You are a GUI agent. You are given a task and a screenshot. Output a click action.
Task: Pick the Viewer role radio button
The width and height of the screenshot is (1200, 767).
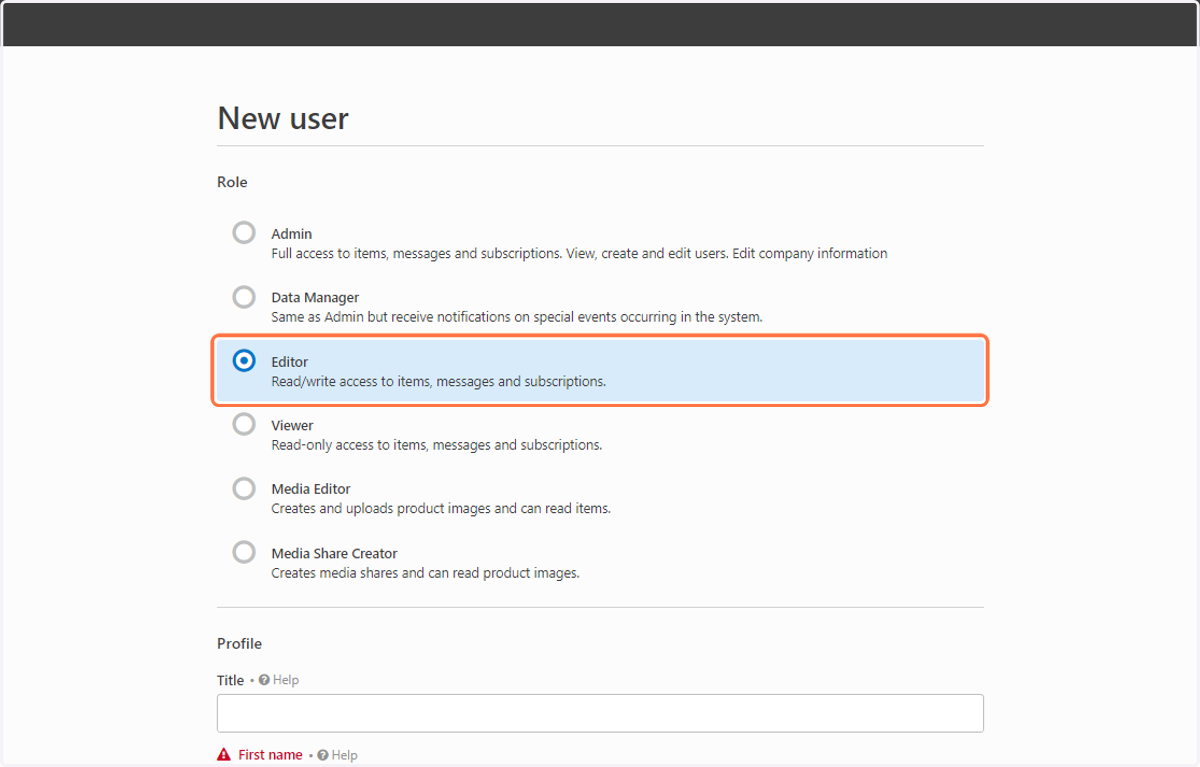(244, 425)
